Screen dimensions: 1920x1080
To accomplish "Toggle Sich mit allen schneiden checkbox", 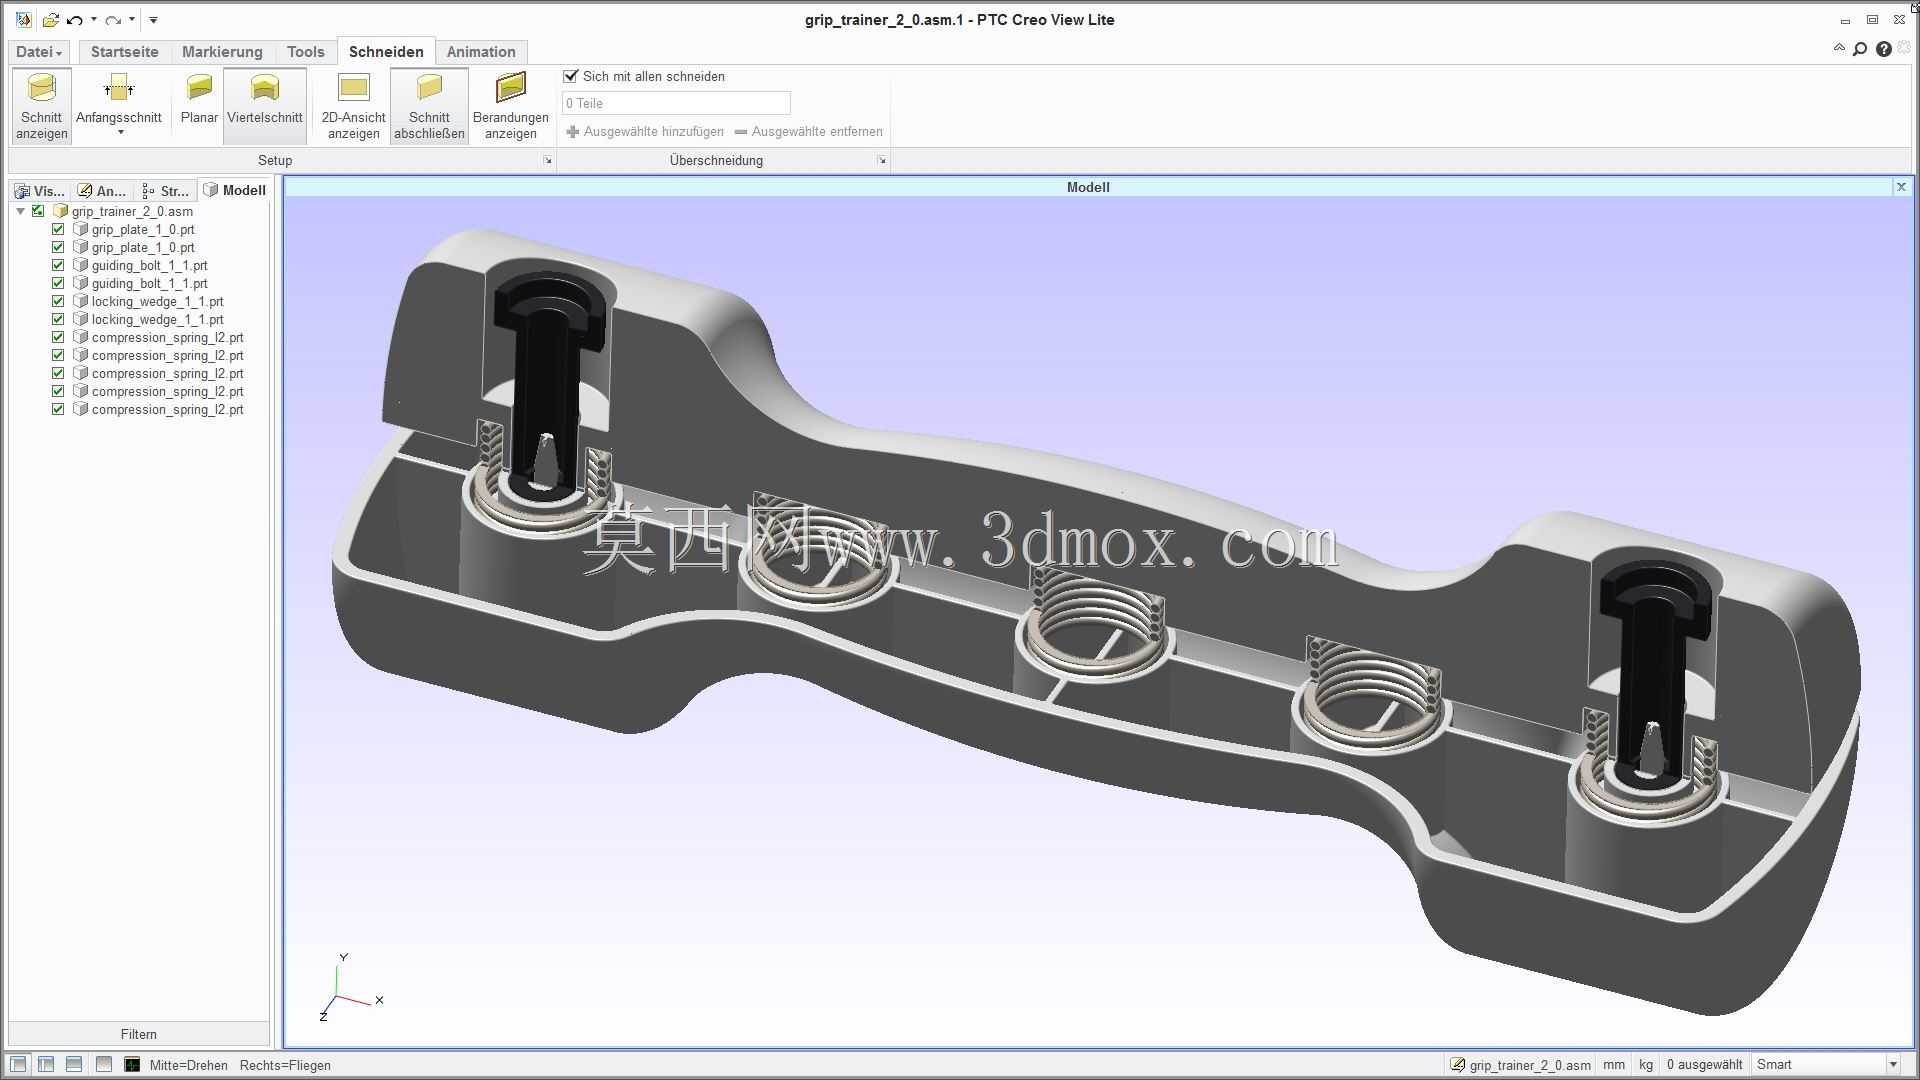I will [x=571, y=76].
